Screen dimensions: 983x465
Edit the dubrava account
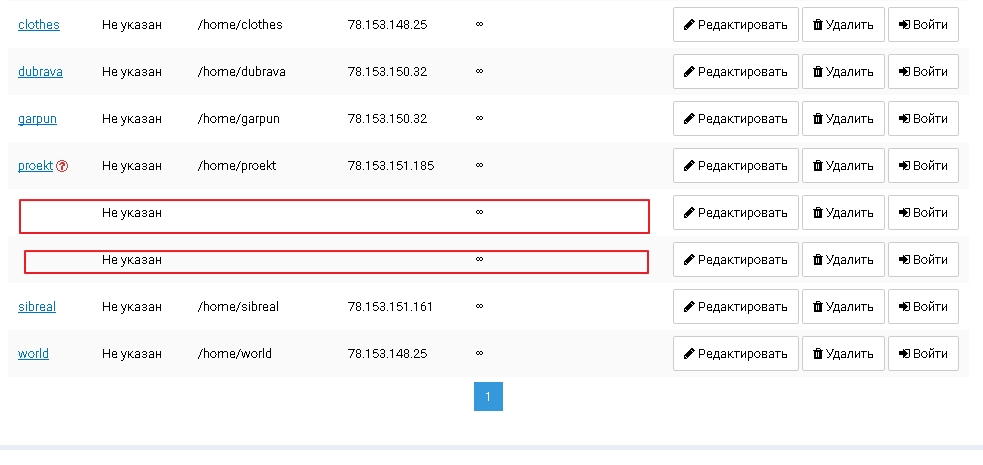point(735,71)
